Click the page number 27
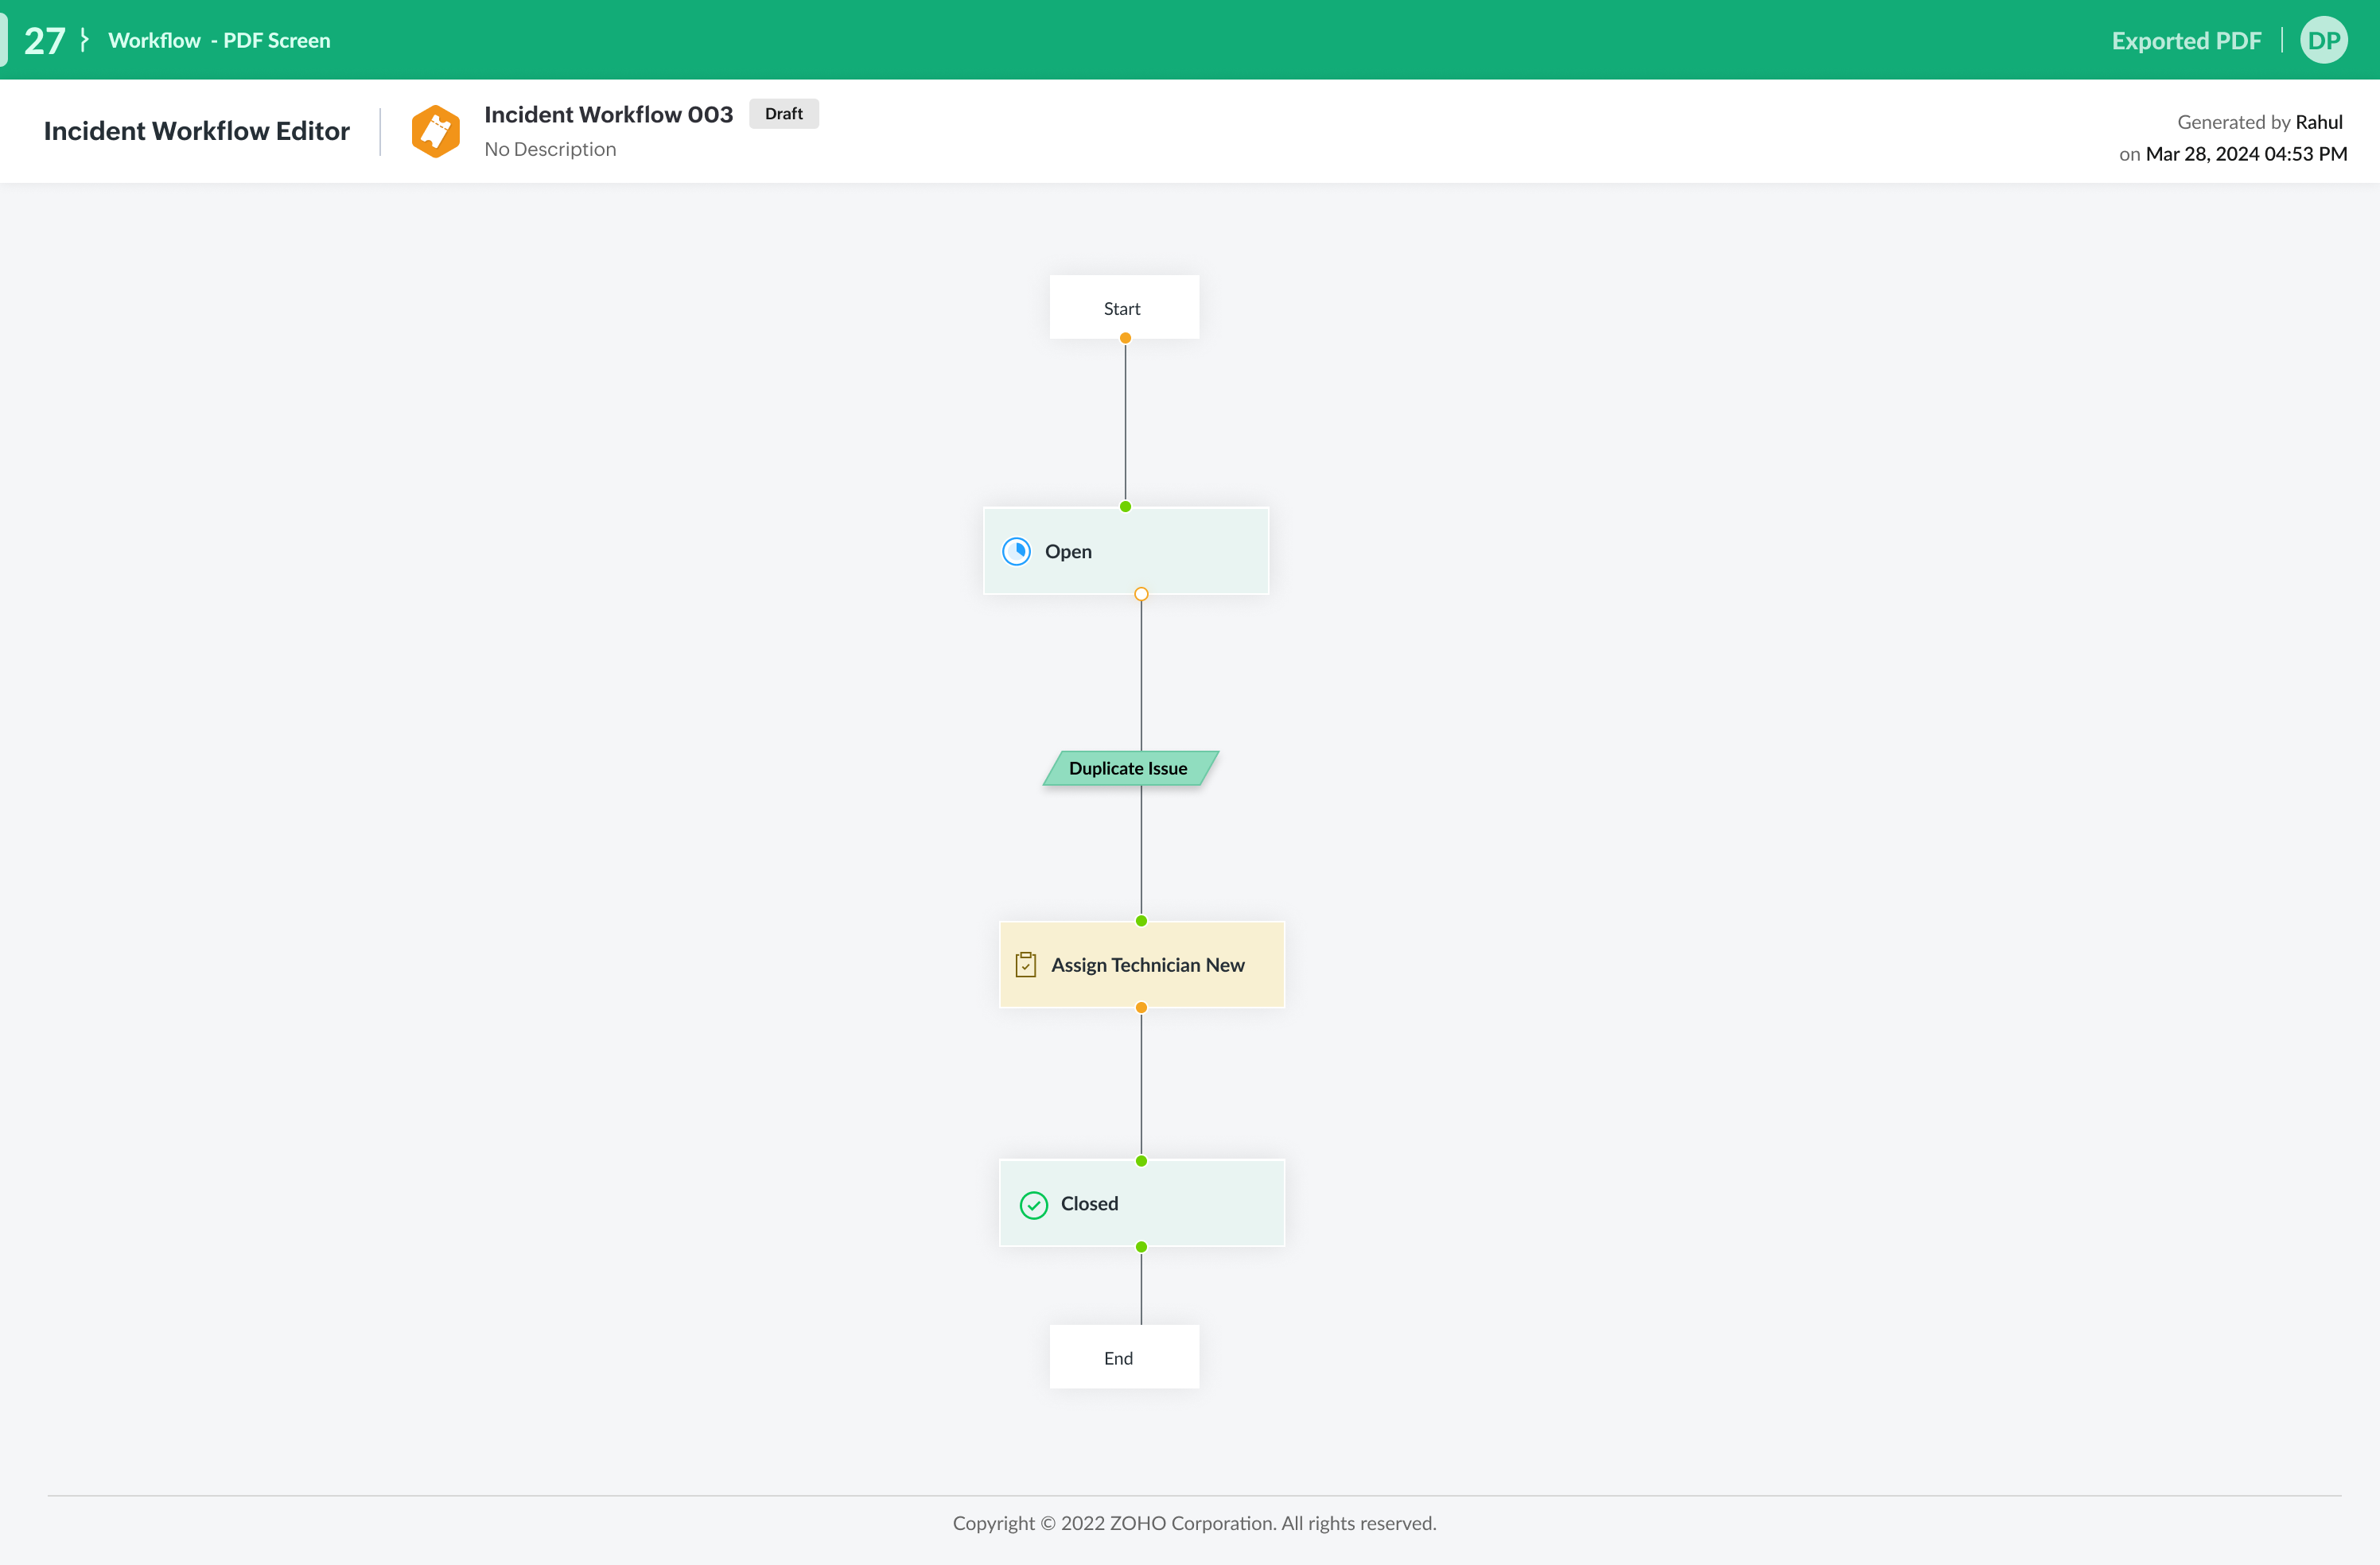 (x=44, y=41)
